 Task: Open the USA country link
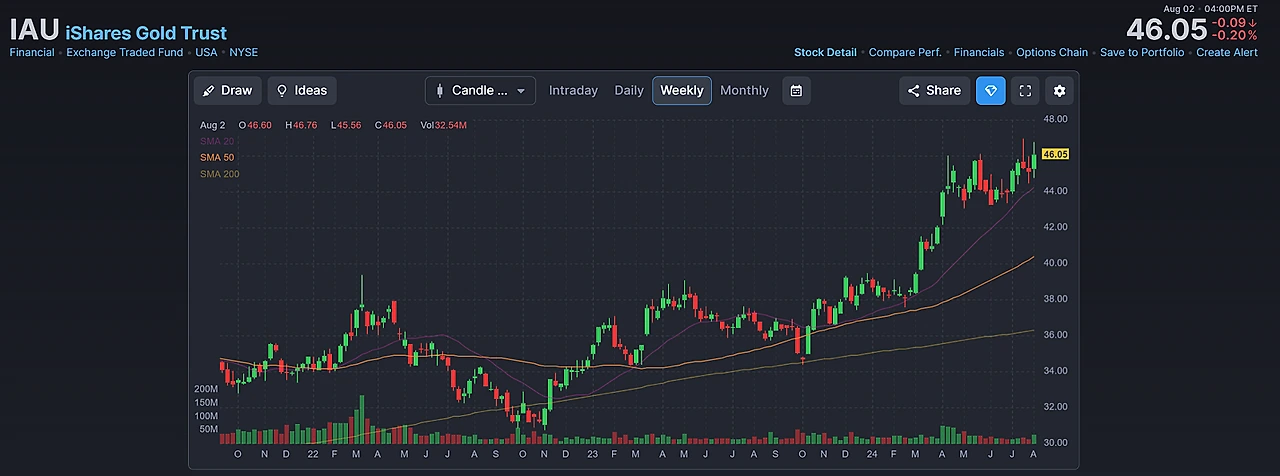click(x=206, y=52)
